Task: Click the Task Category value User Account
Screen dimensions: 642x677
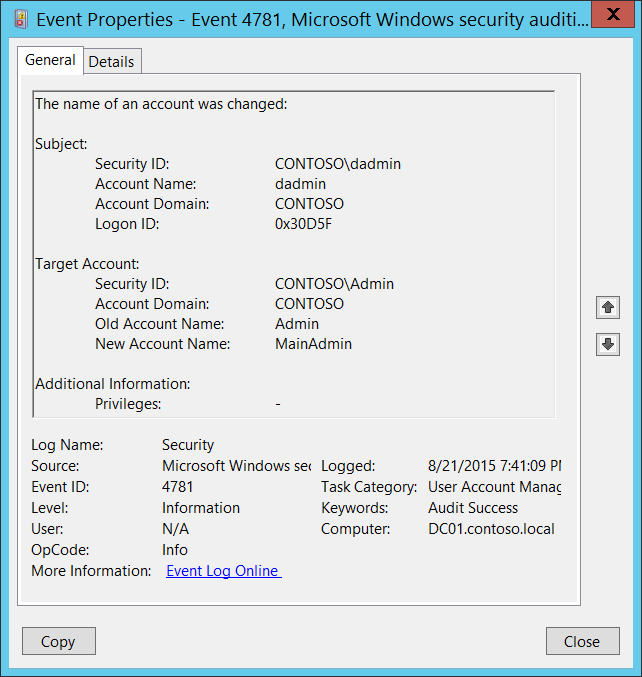Action: [494, 487]
